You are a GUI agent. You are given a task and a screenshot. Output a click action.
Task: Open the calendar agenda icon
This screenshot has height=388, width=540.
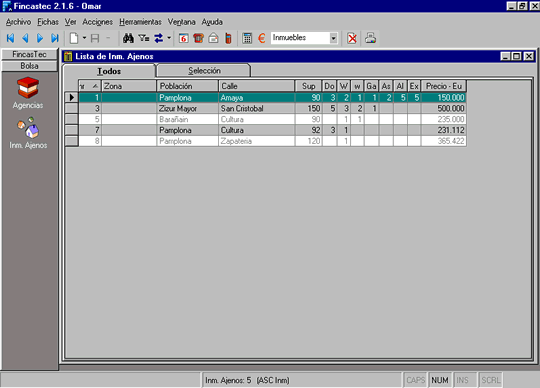(183, 38)
